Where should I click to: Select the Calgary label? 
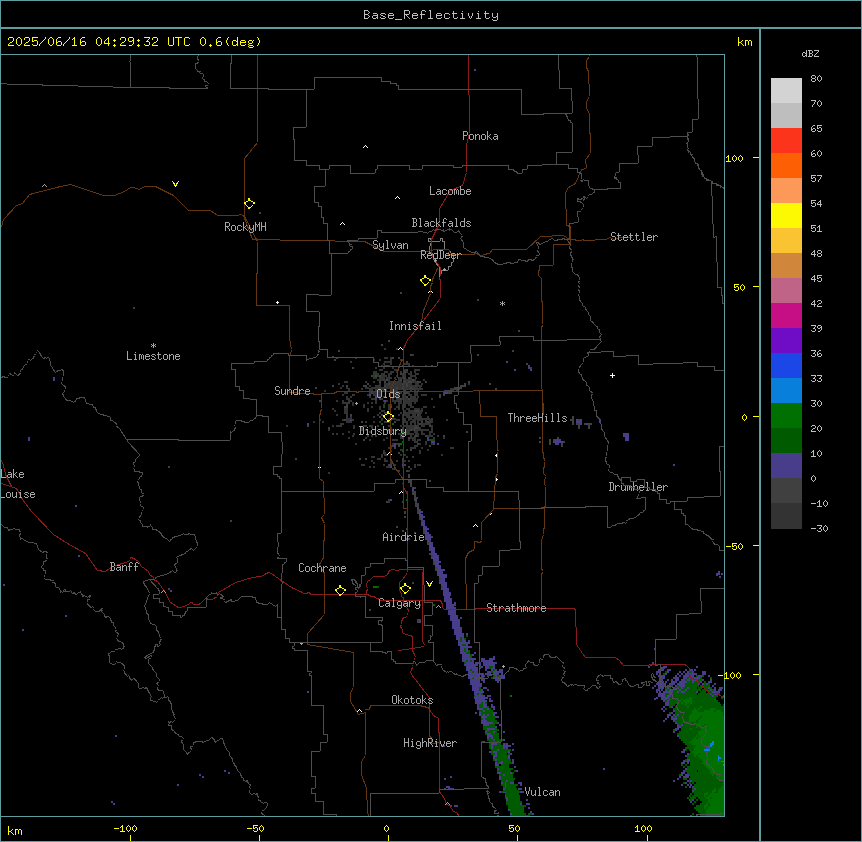pos(400,603)
